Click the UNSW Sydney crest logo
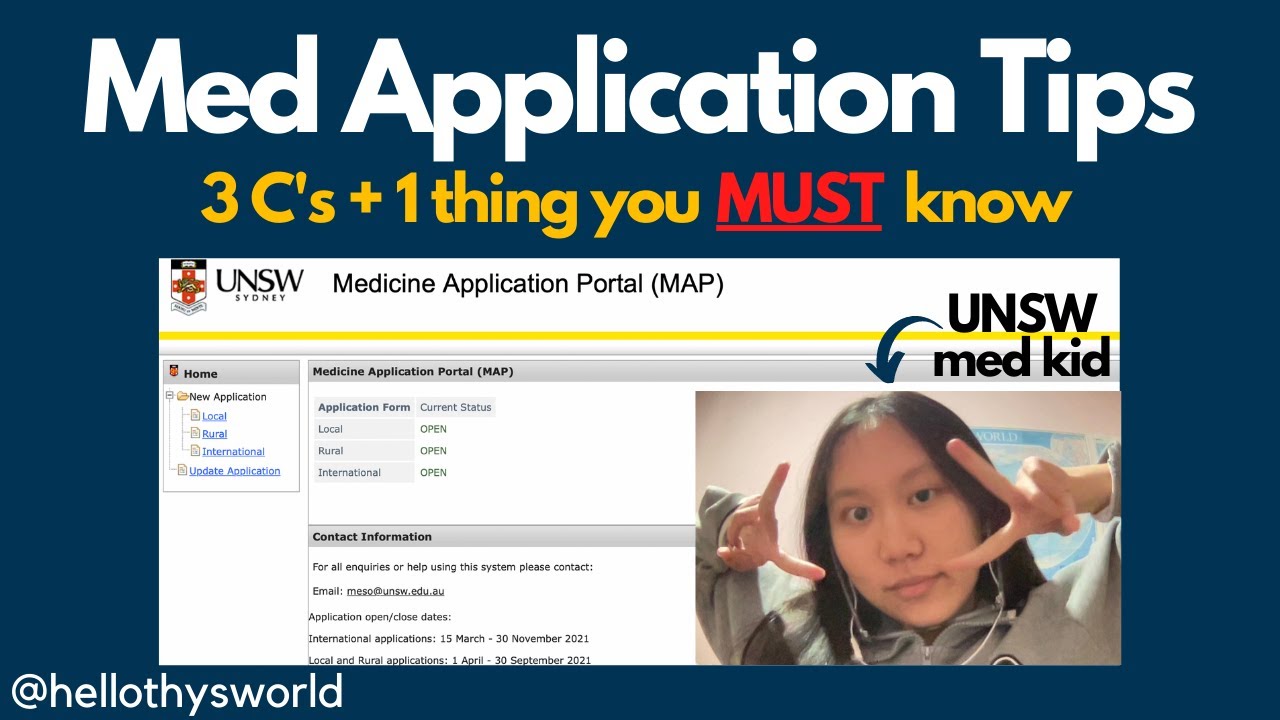1280x720 pixels. [x=188, y=287]
